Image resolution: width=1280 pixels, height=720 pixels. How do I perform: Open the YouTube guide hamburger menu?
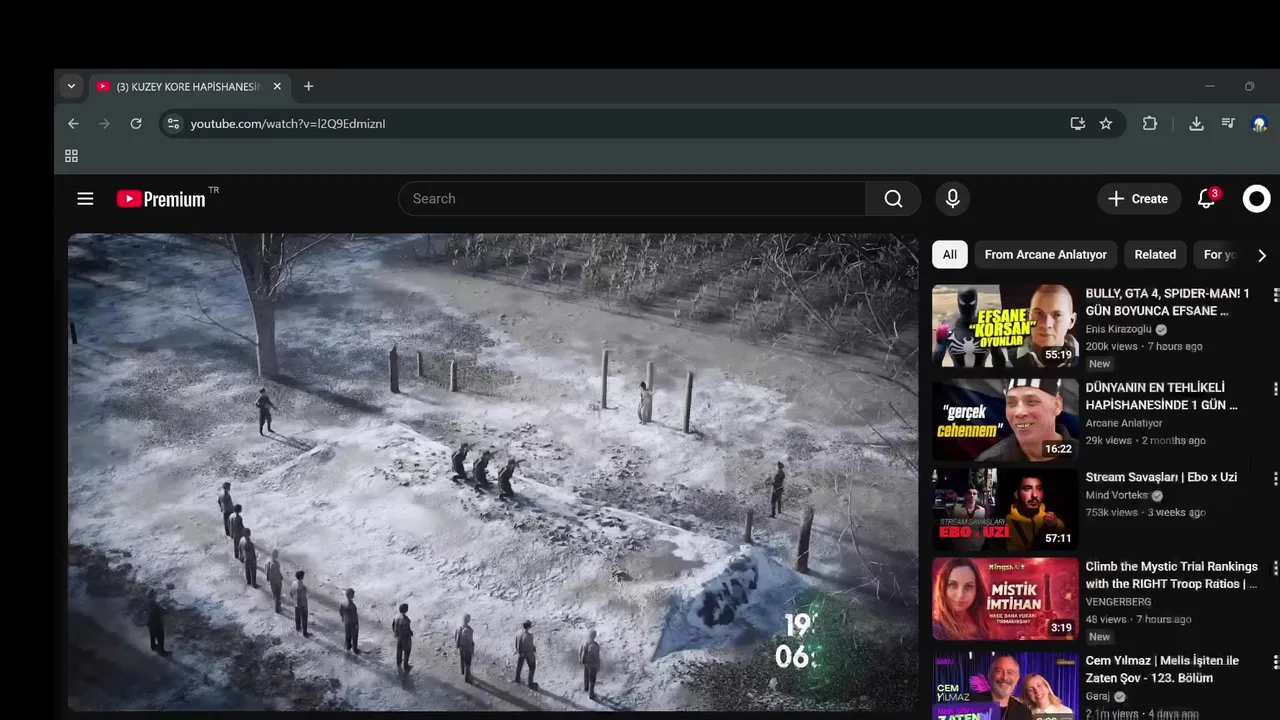click(85, 199)
